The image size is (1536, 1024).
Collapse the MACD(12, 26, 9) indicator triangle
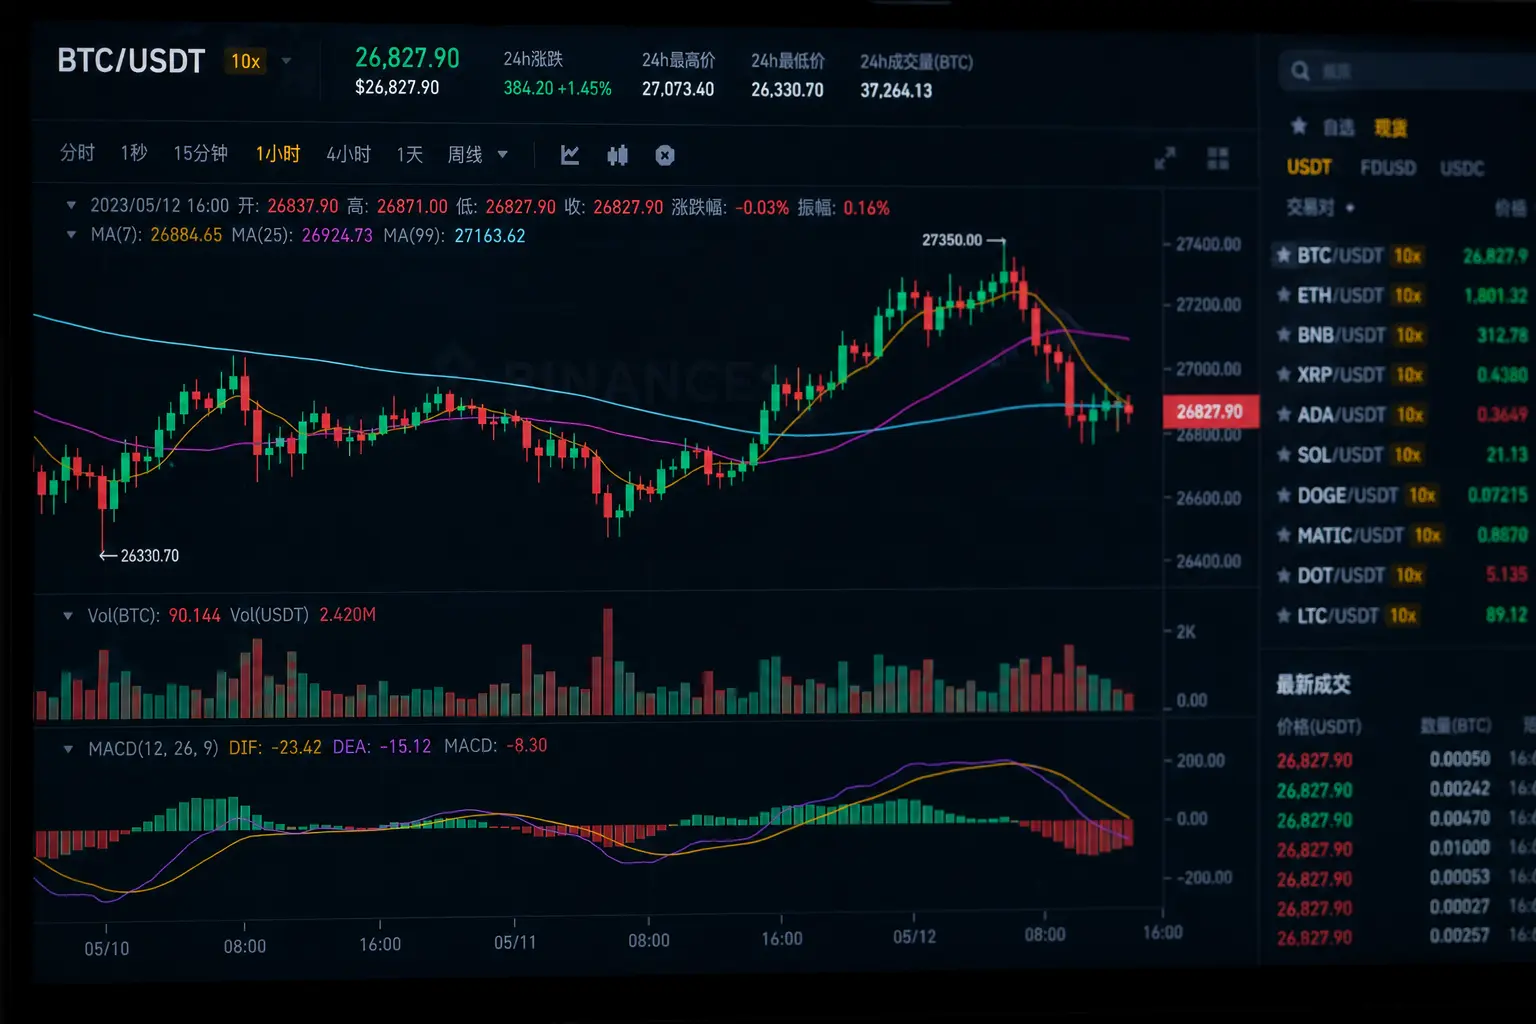point(68,748)
